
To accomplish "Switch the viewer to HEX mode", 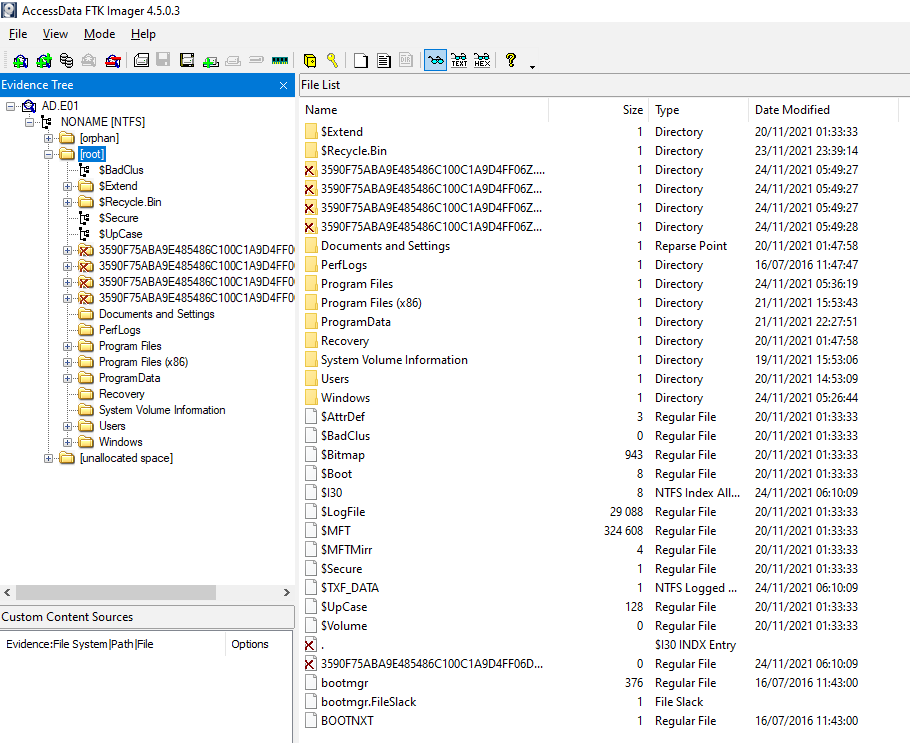I will coord(482,61).
